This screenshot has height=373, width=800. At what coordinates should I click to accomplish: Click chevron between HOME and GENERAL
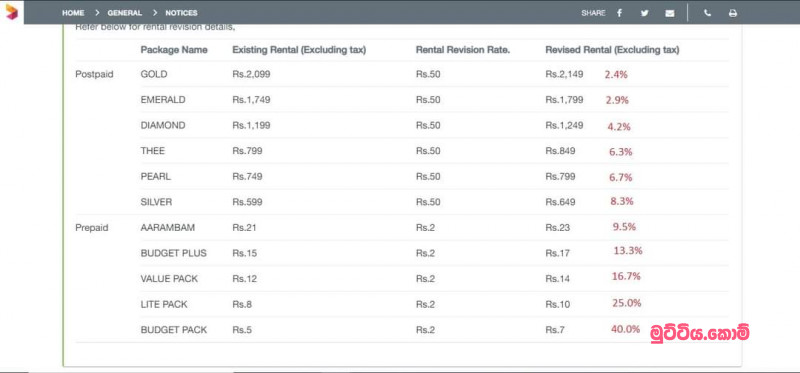(x=96, y=13)
